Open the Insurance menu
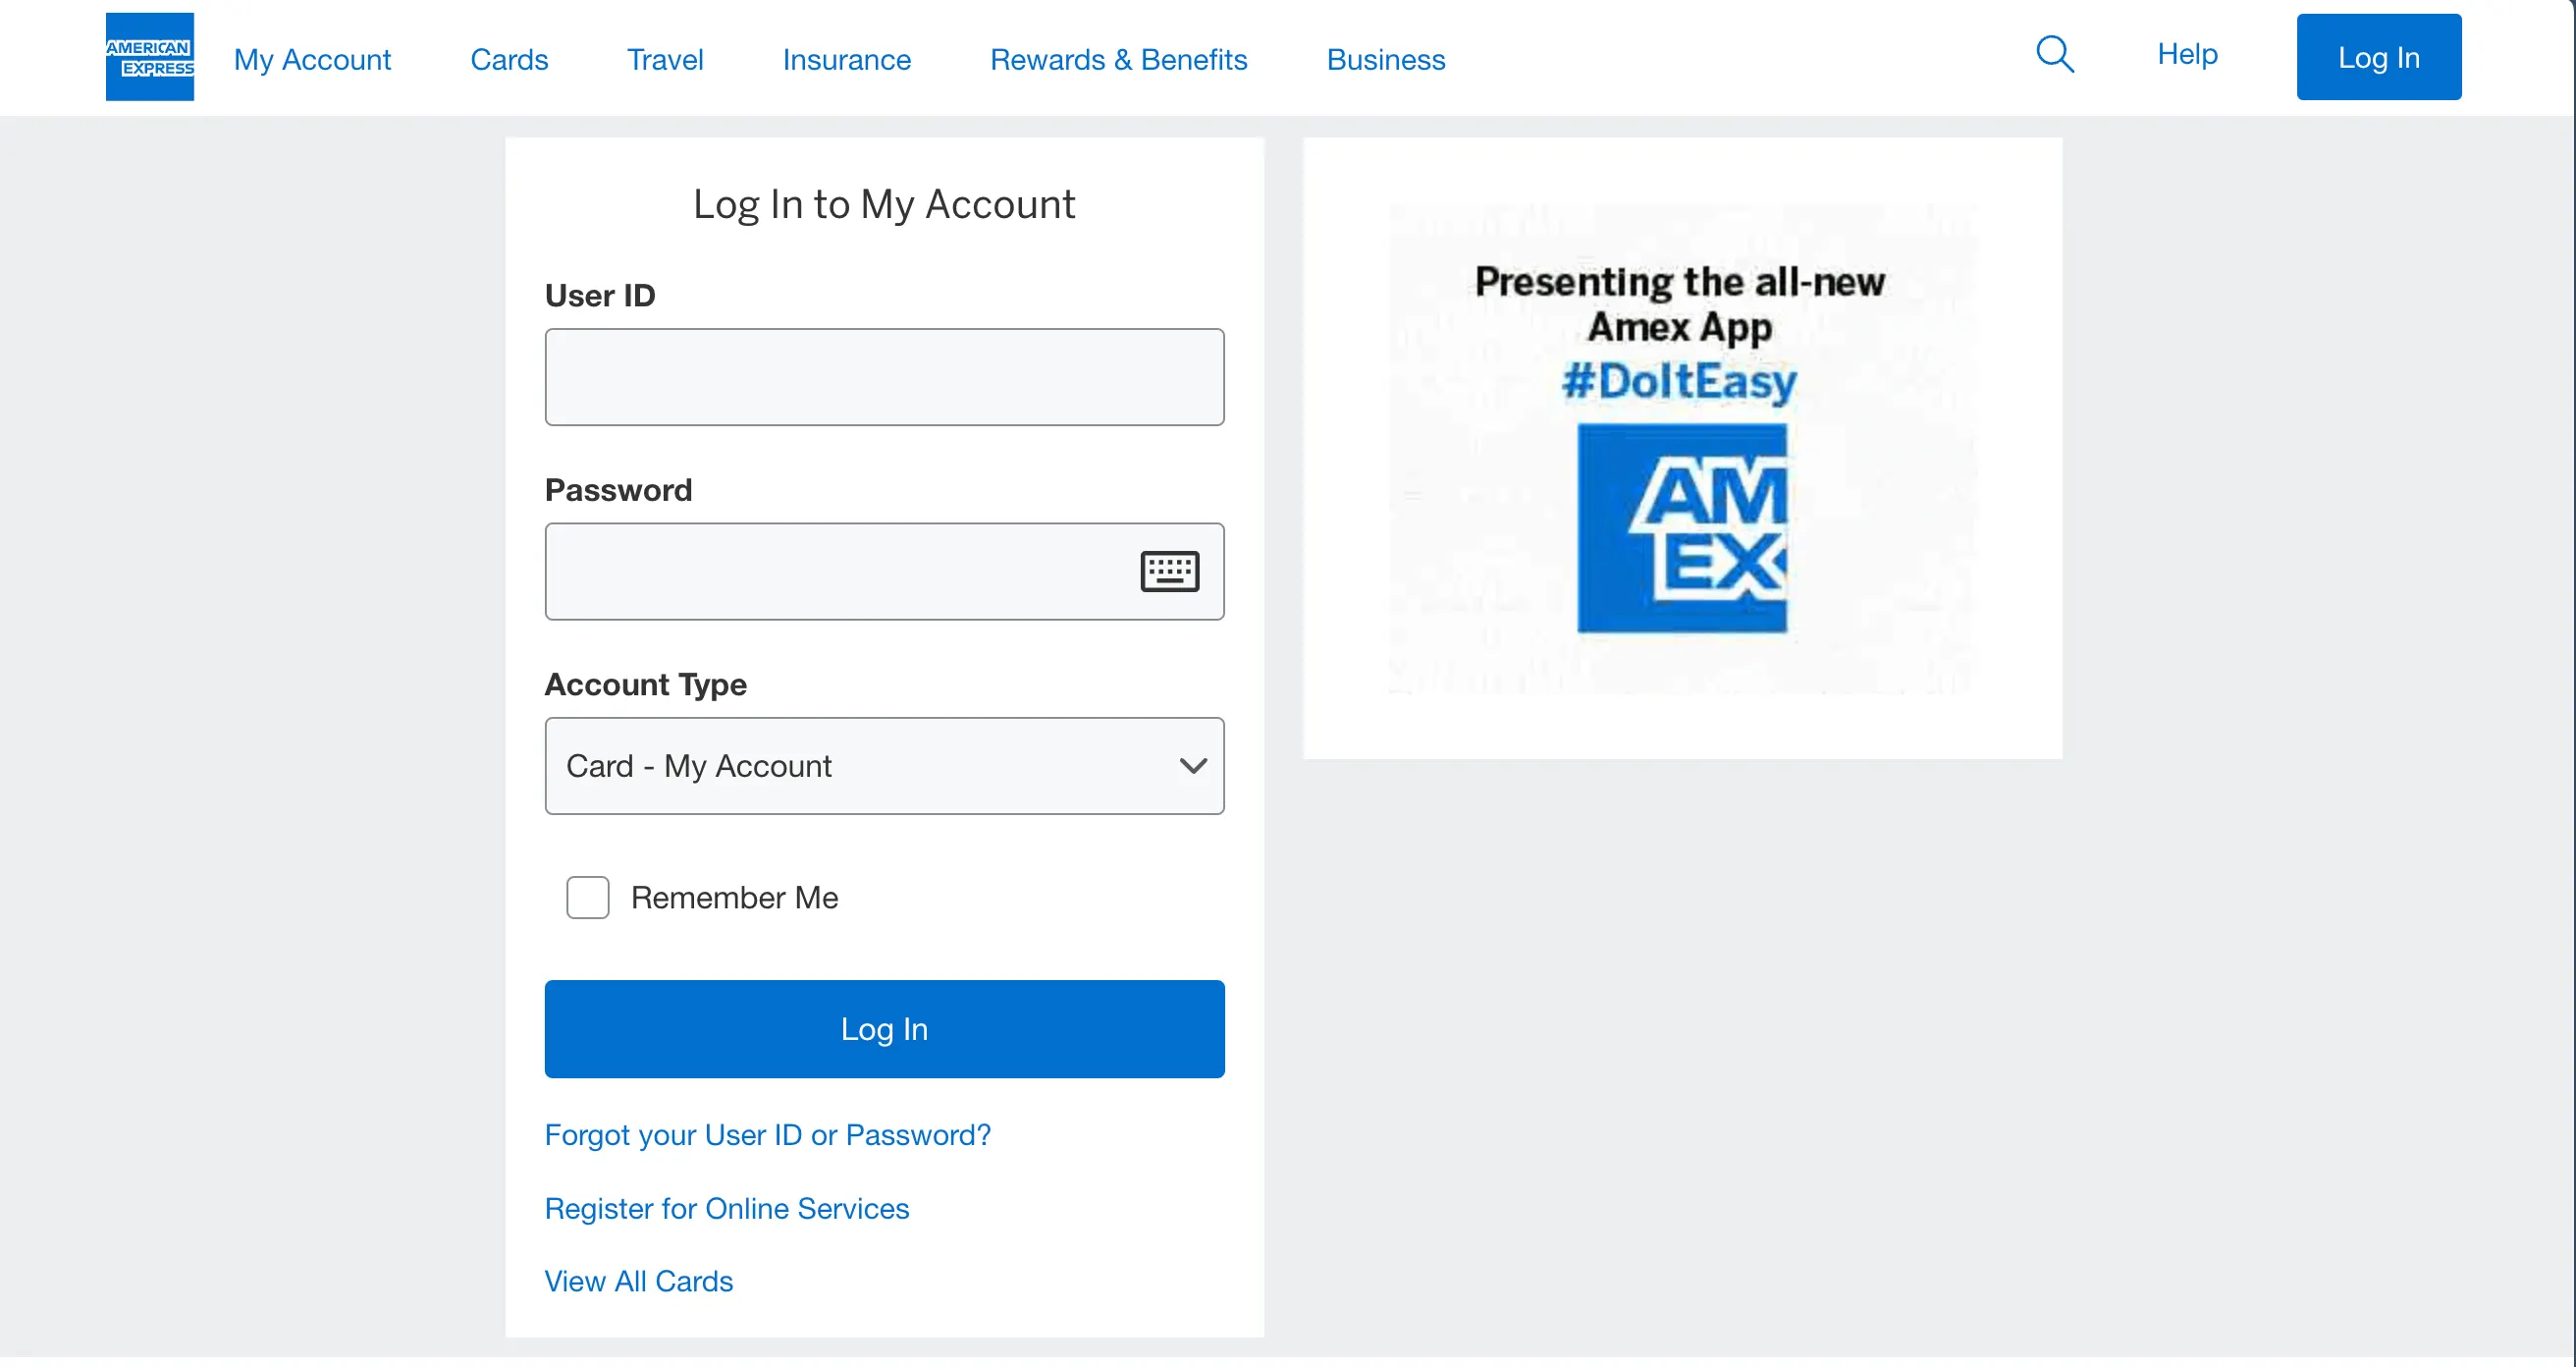 coord(846,60)
